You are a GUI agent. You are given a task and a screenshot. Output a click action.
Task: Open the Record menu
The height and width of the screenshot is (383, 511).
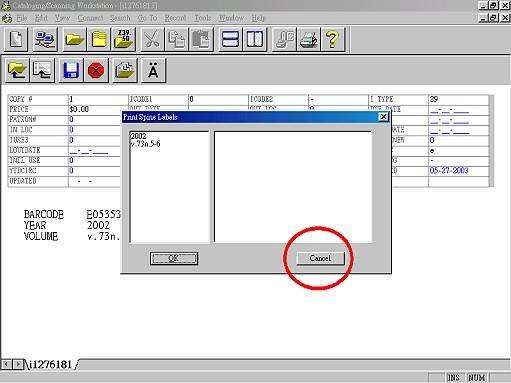coord(175,18)
